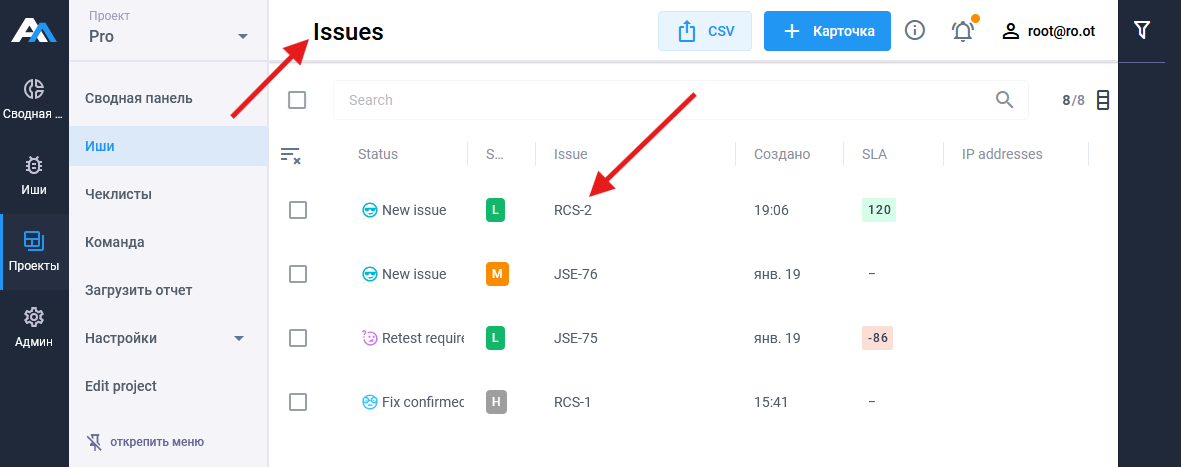
Task: Click the info circle icon
Action: tap(914, 31)
